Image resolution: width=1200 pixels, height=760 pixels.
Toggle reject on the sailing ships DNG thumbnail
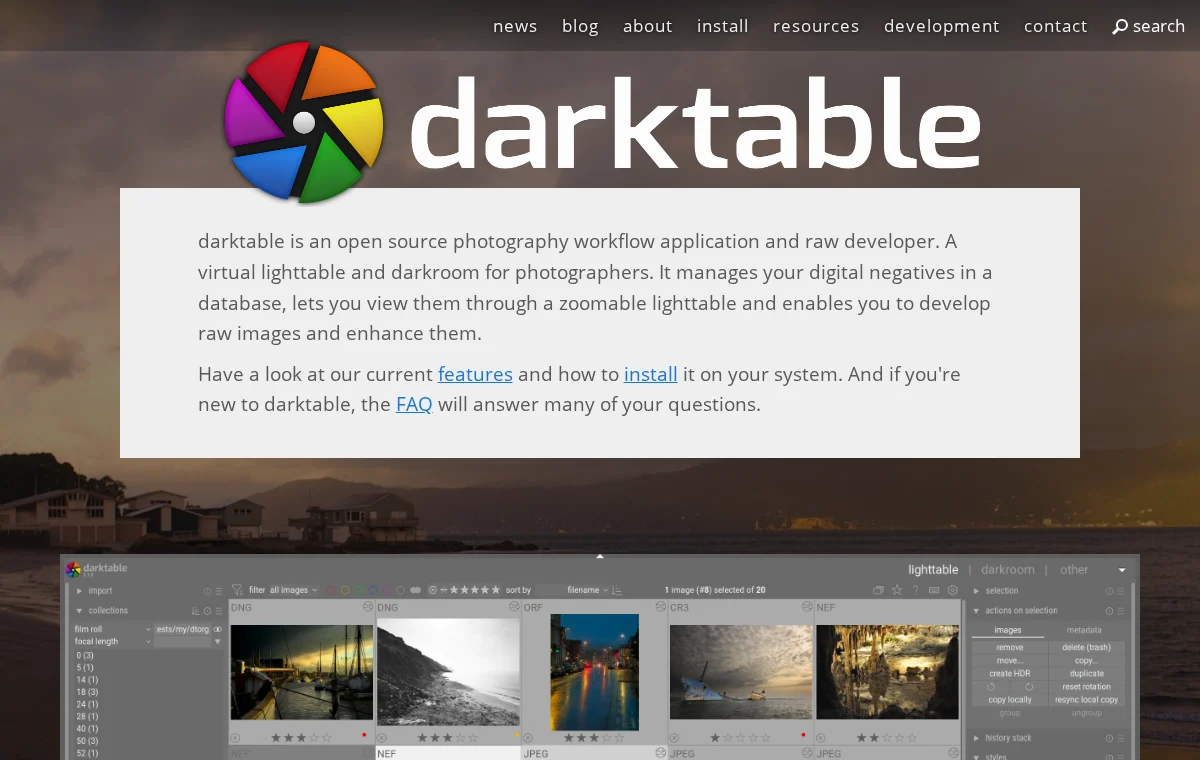236,738
